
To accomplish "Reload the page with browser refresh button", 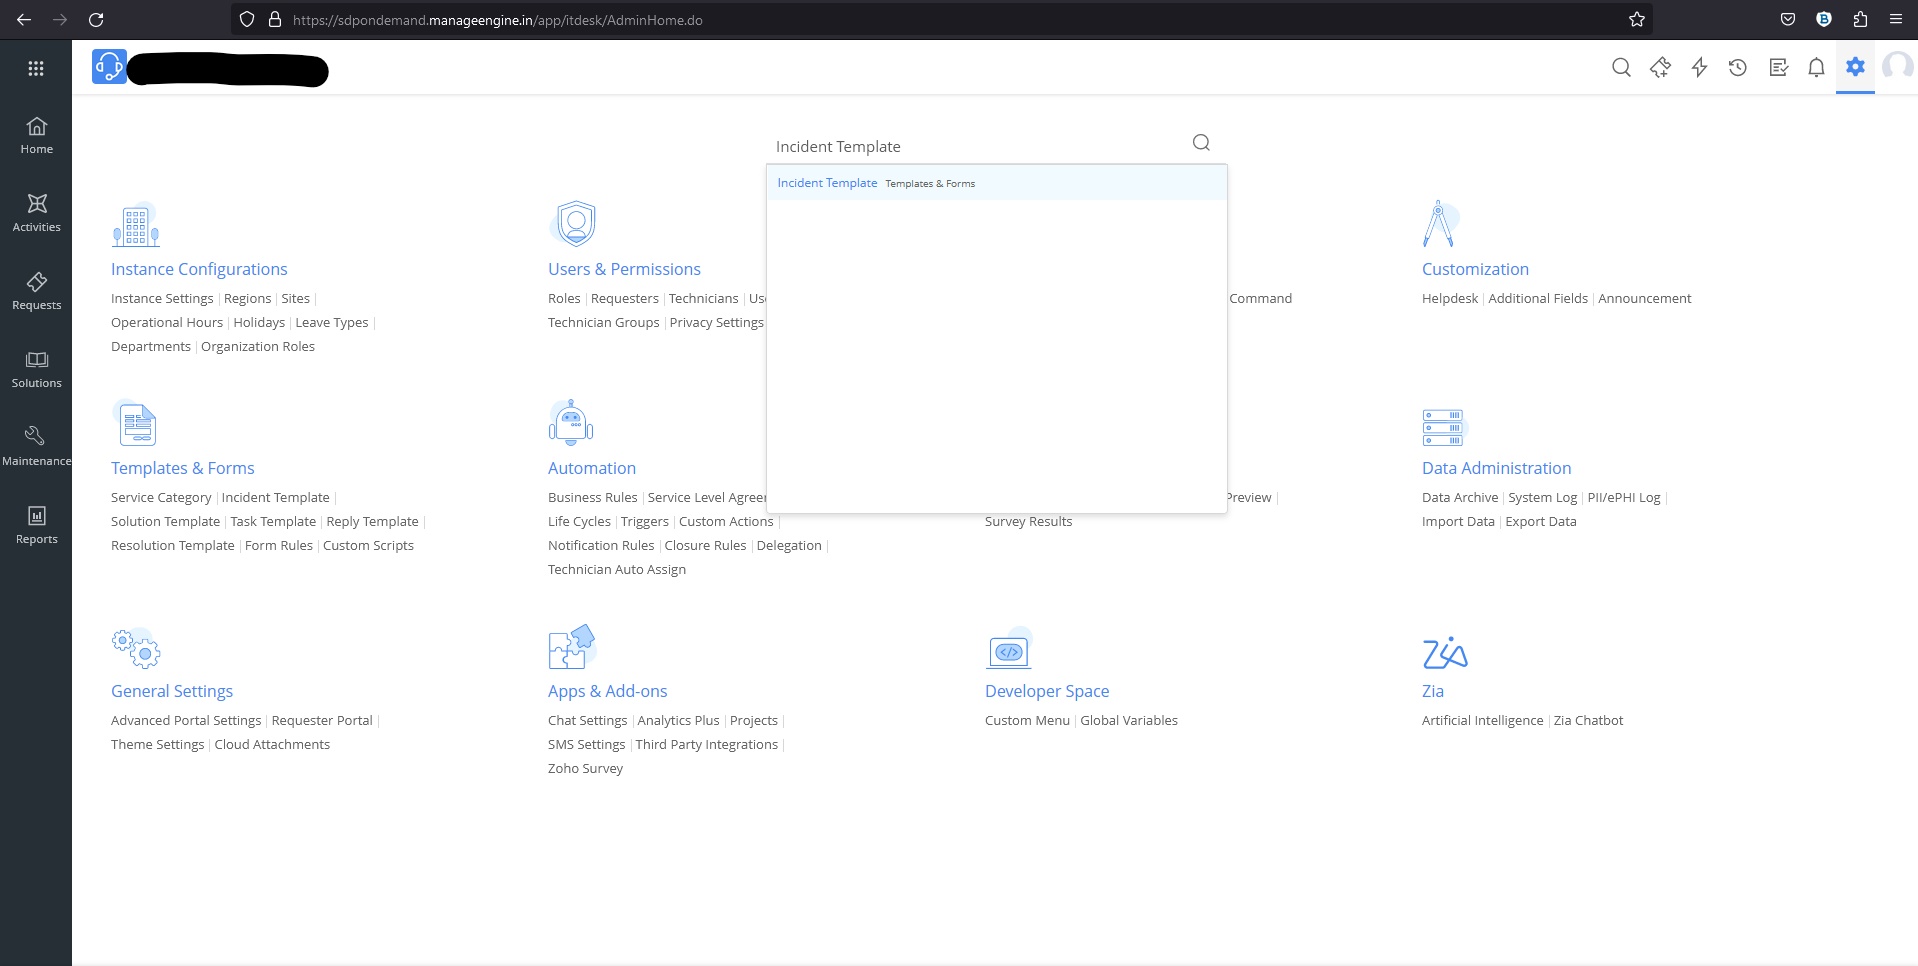I will pos(96,20).
